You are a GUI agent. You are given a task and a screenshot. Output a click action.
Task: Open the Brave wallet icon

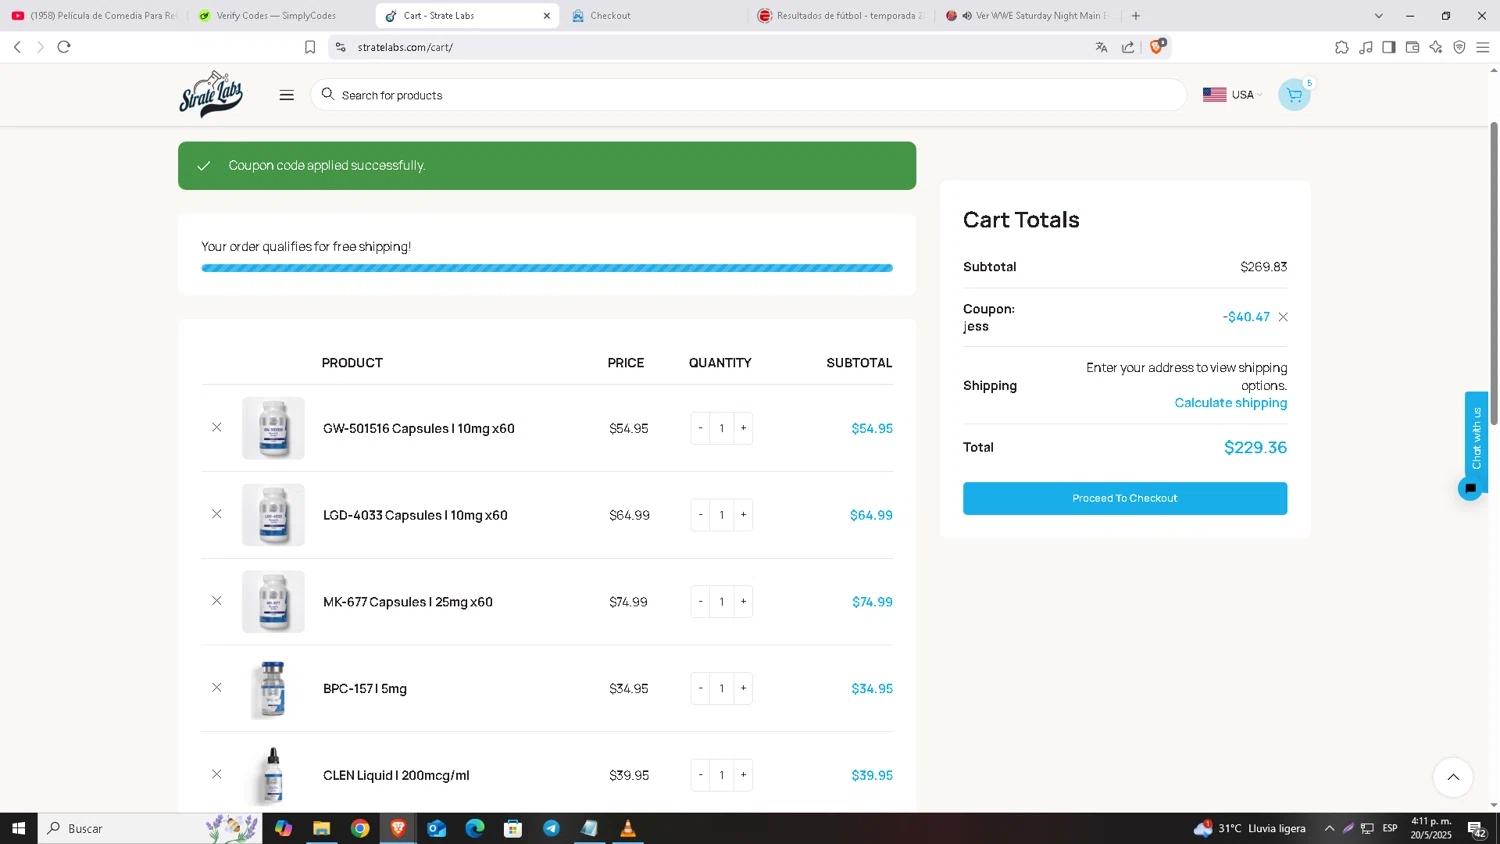coord(1412,47)
